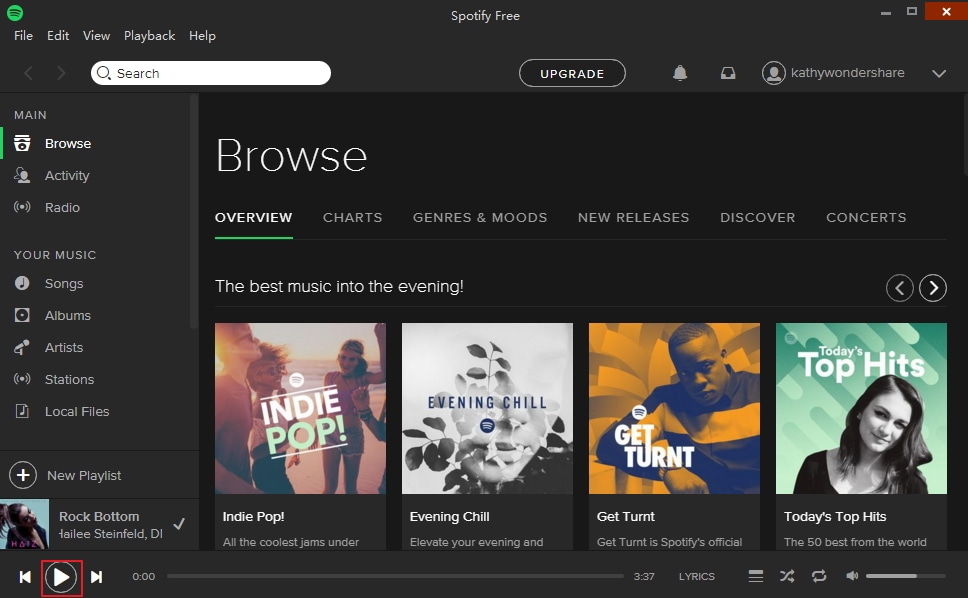Click the New Playlist label
The height and width of the screenshot is (598, 968).
[84, 476]
